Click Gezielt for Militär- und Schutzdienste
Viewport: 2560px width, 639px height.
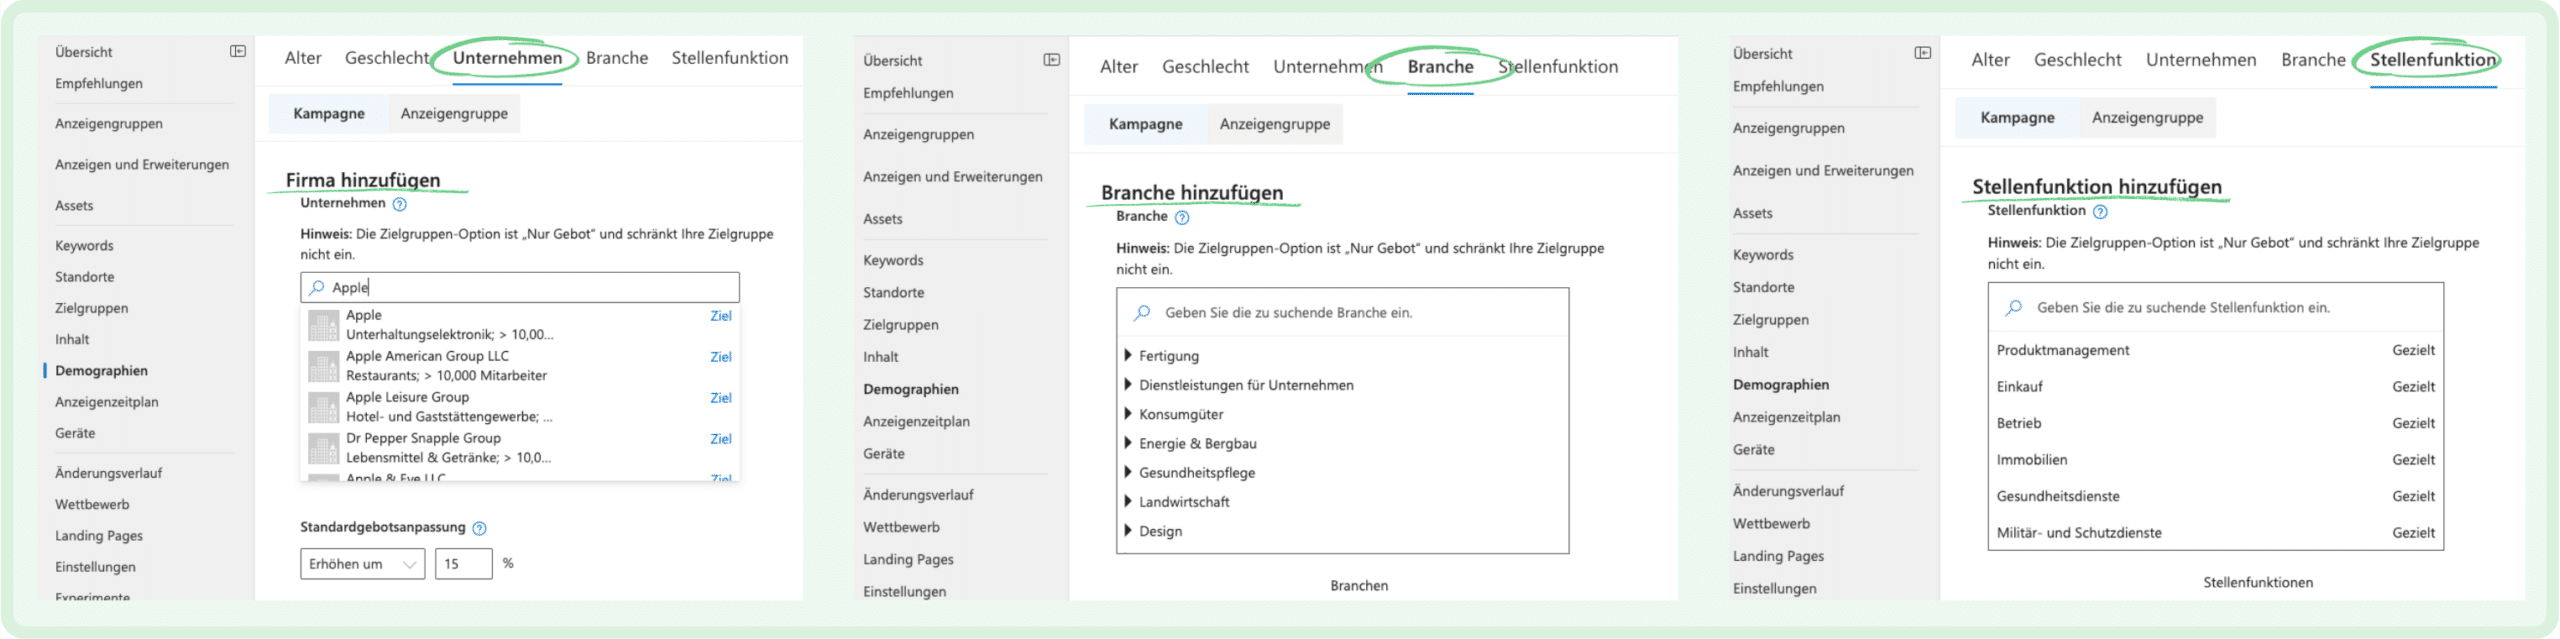[x=2413, y=533]
